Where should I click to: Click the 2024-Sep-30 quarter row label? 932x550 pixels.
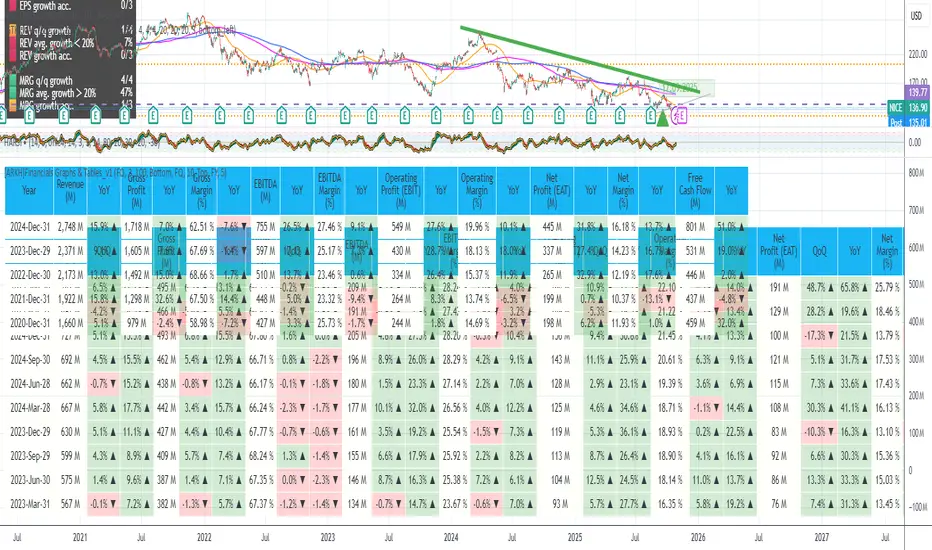(30, 360)
